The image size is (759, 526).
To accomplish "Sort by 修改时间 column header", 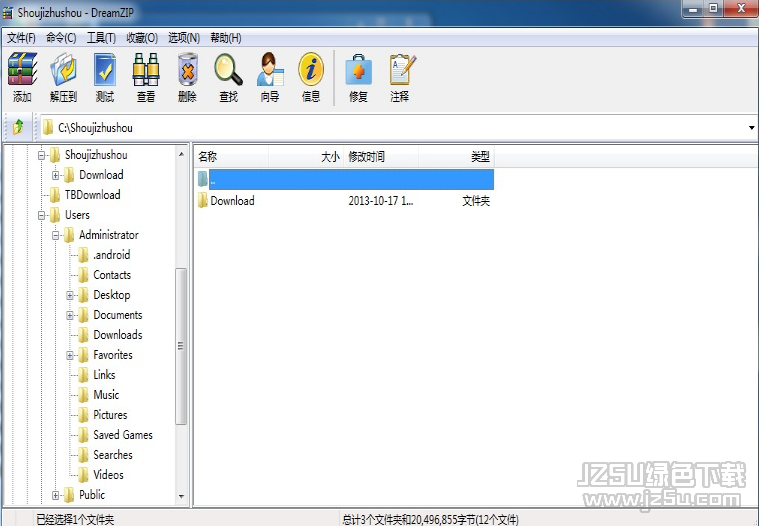I will click(x=381, y=156).
